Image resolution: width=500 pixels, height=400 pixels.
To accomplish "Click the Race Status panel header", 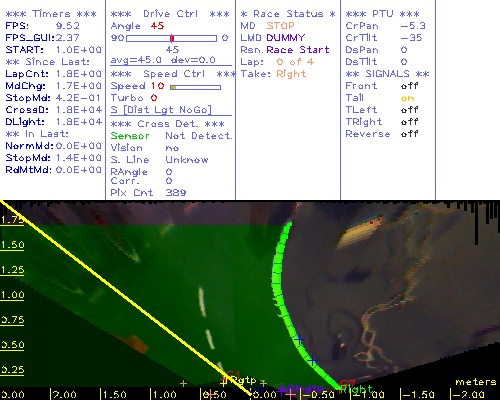I will (x=288, y=14).
